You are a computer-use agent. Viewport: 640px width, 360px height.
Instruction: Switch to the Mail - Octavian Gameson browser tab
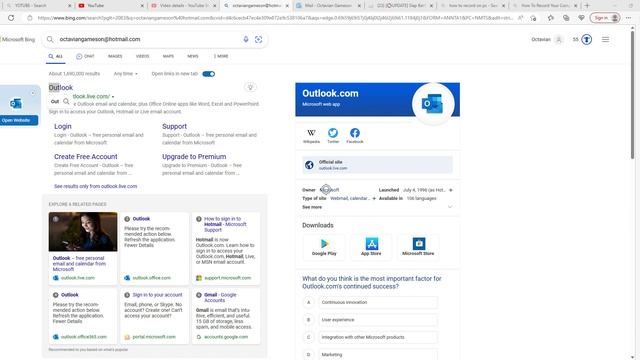point(329,6)
